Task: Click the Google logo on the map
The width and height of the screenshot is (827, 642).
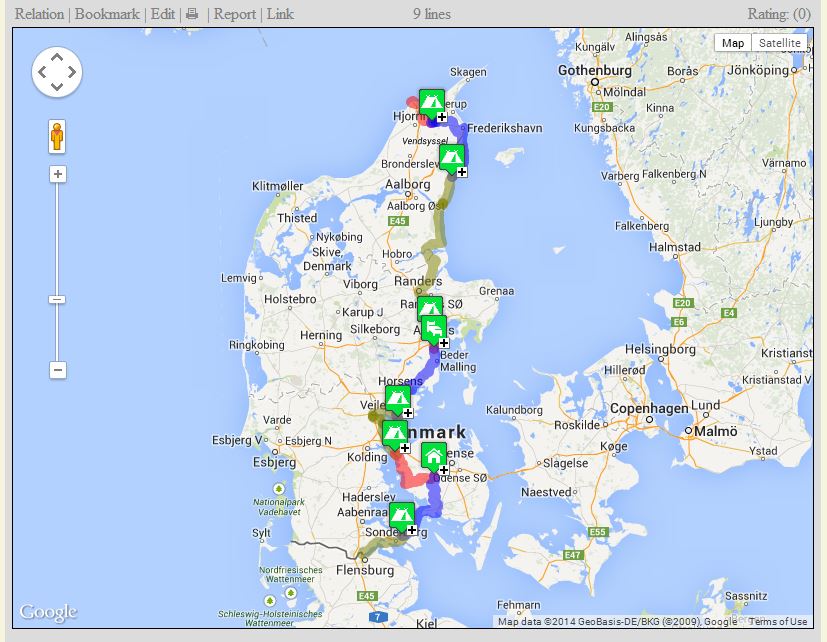Action: [x=48, y=612]
